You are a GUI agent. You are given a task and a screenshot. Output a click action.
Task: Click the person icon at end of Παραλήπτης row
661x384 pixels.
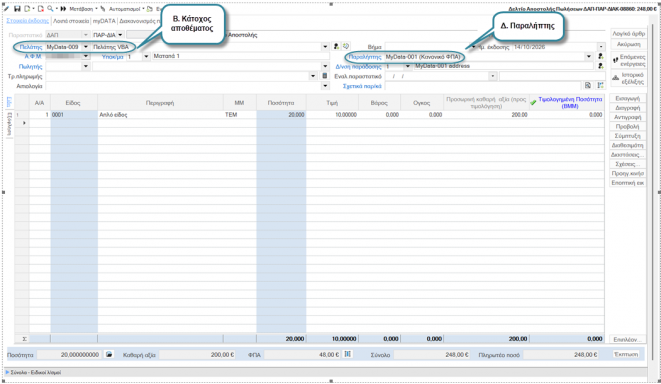coord(601,56)
